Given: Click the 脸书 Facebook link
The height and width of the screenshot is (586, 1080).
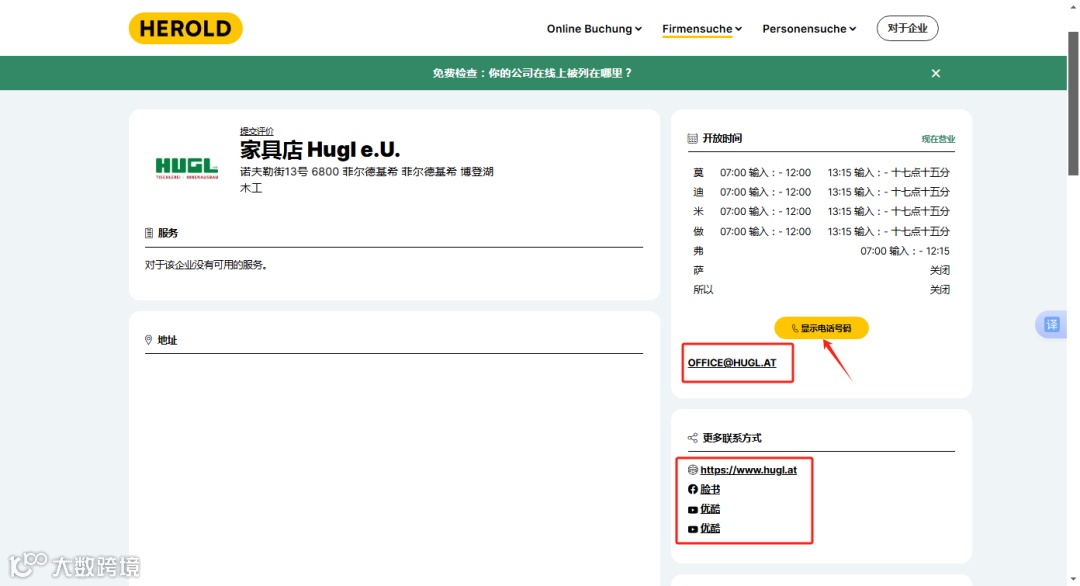Looking at the screenshot, I should click(710, 489).
